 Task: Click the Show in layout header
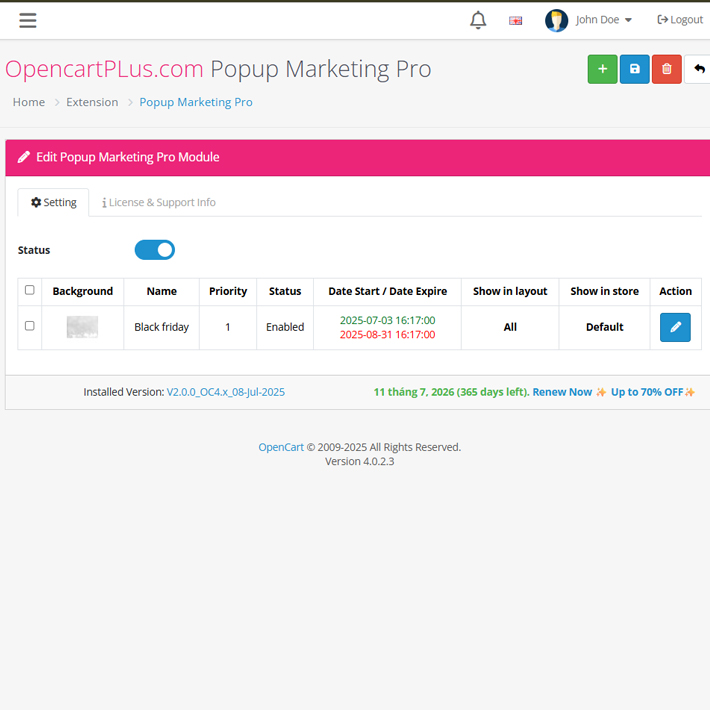click(510, 291)
